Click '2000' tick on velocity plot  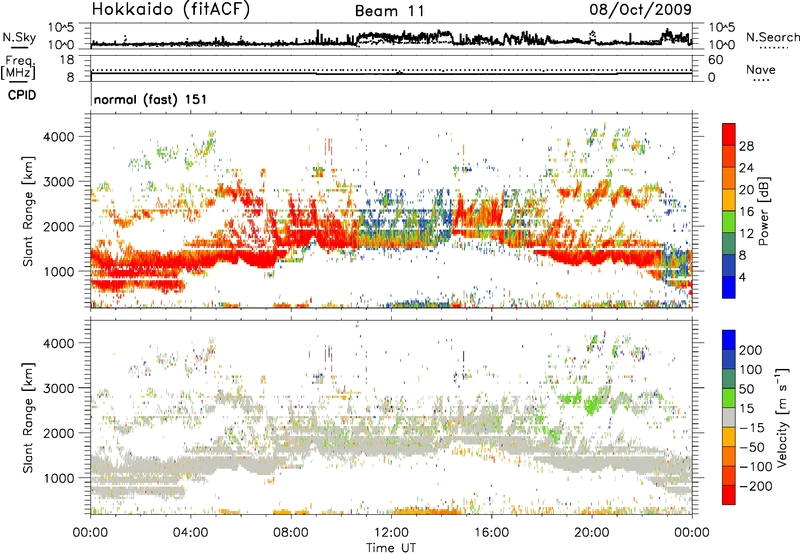(59, 433)
